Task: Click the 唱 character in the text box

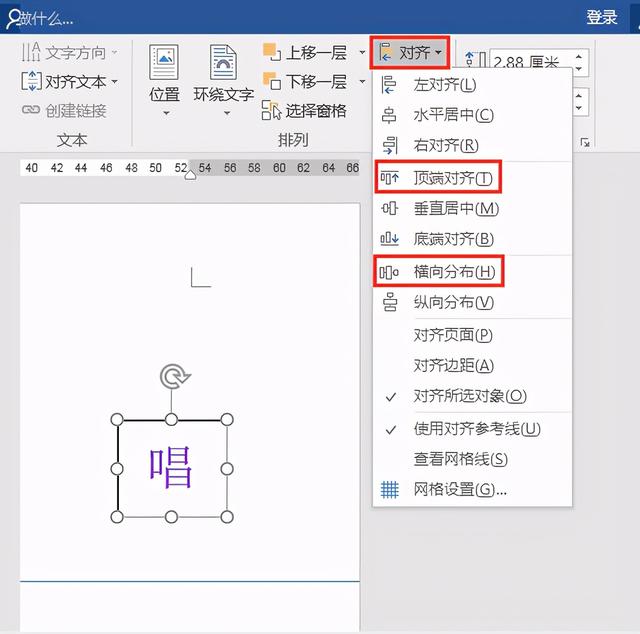Action: [x=171, y=467]
